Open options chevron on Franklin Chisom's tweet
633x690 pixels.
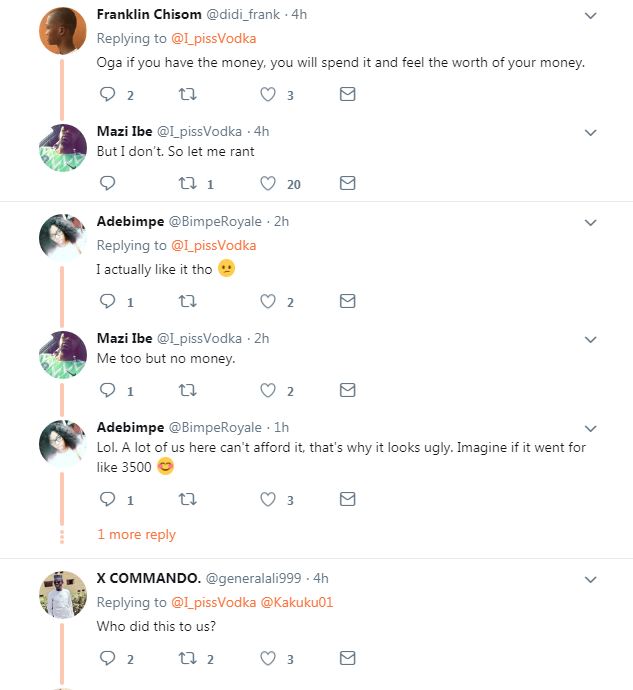[590, 16]
